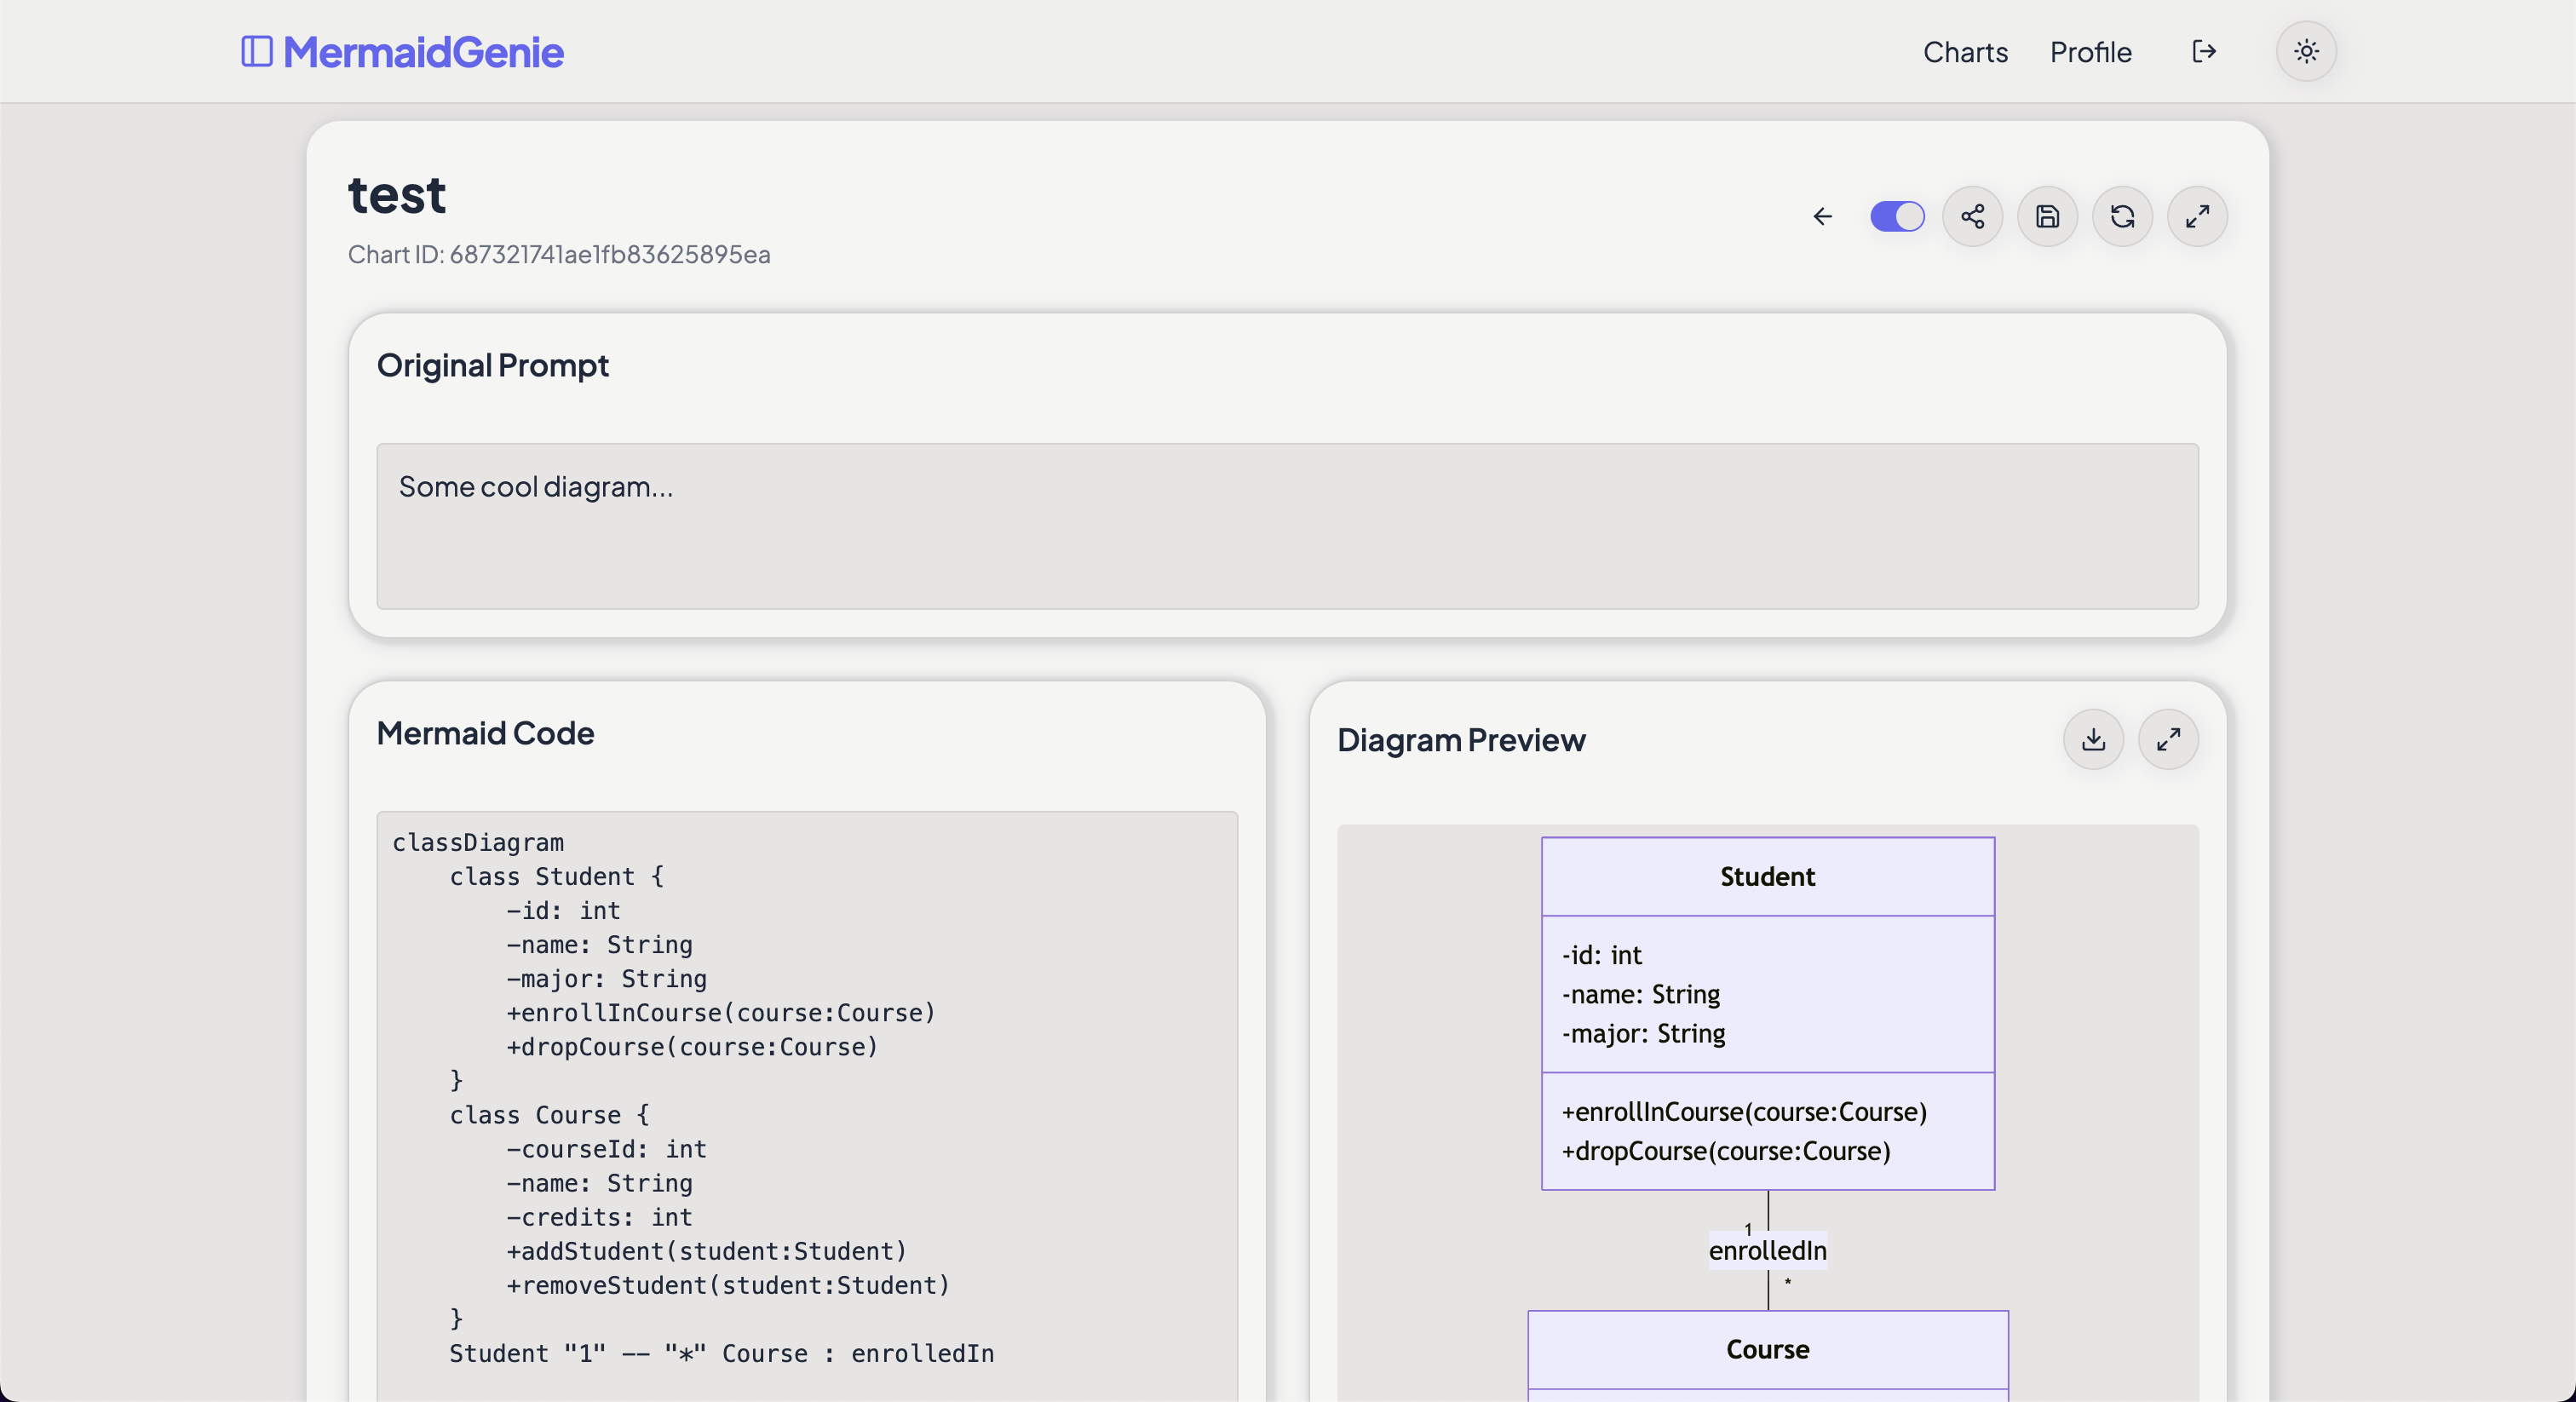Click the 'enrolledIn' relationship label

coord(1767,1250)
